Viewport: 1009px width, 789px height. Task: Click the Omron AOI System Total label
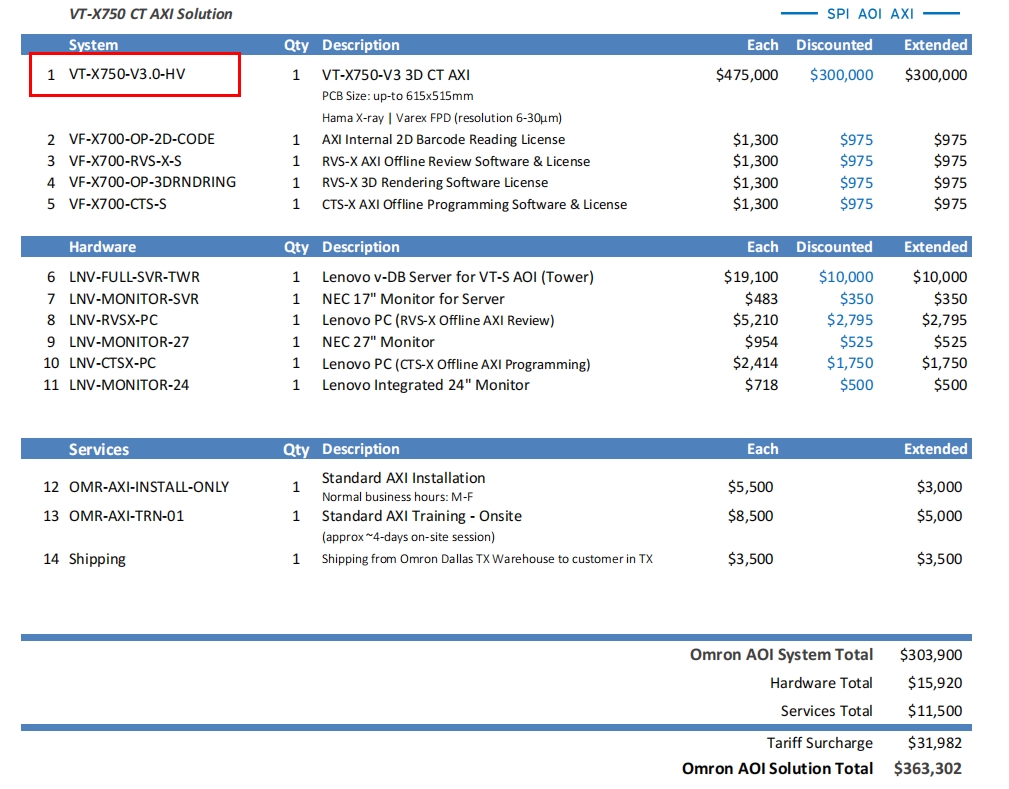781,654
